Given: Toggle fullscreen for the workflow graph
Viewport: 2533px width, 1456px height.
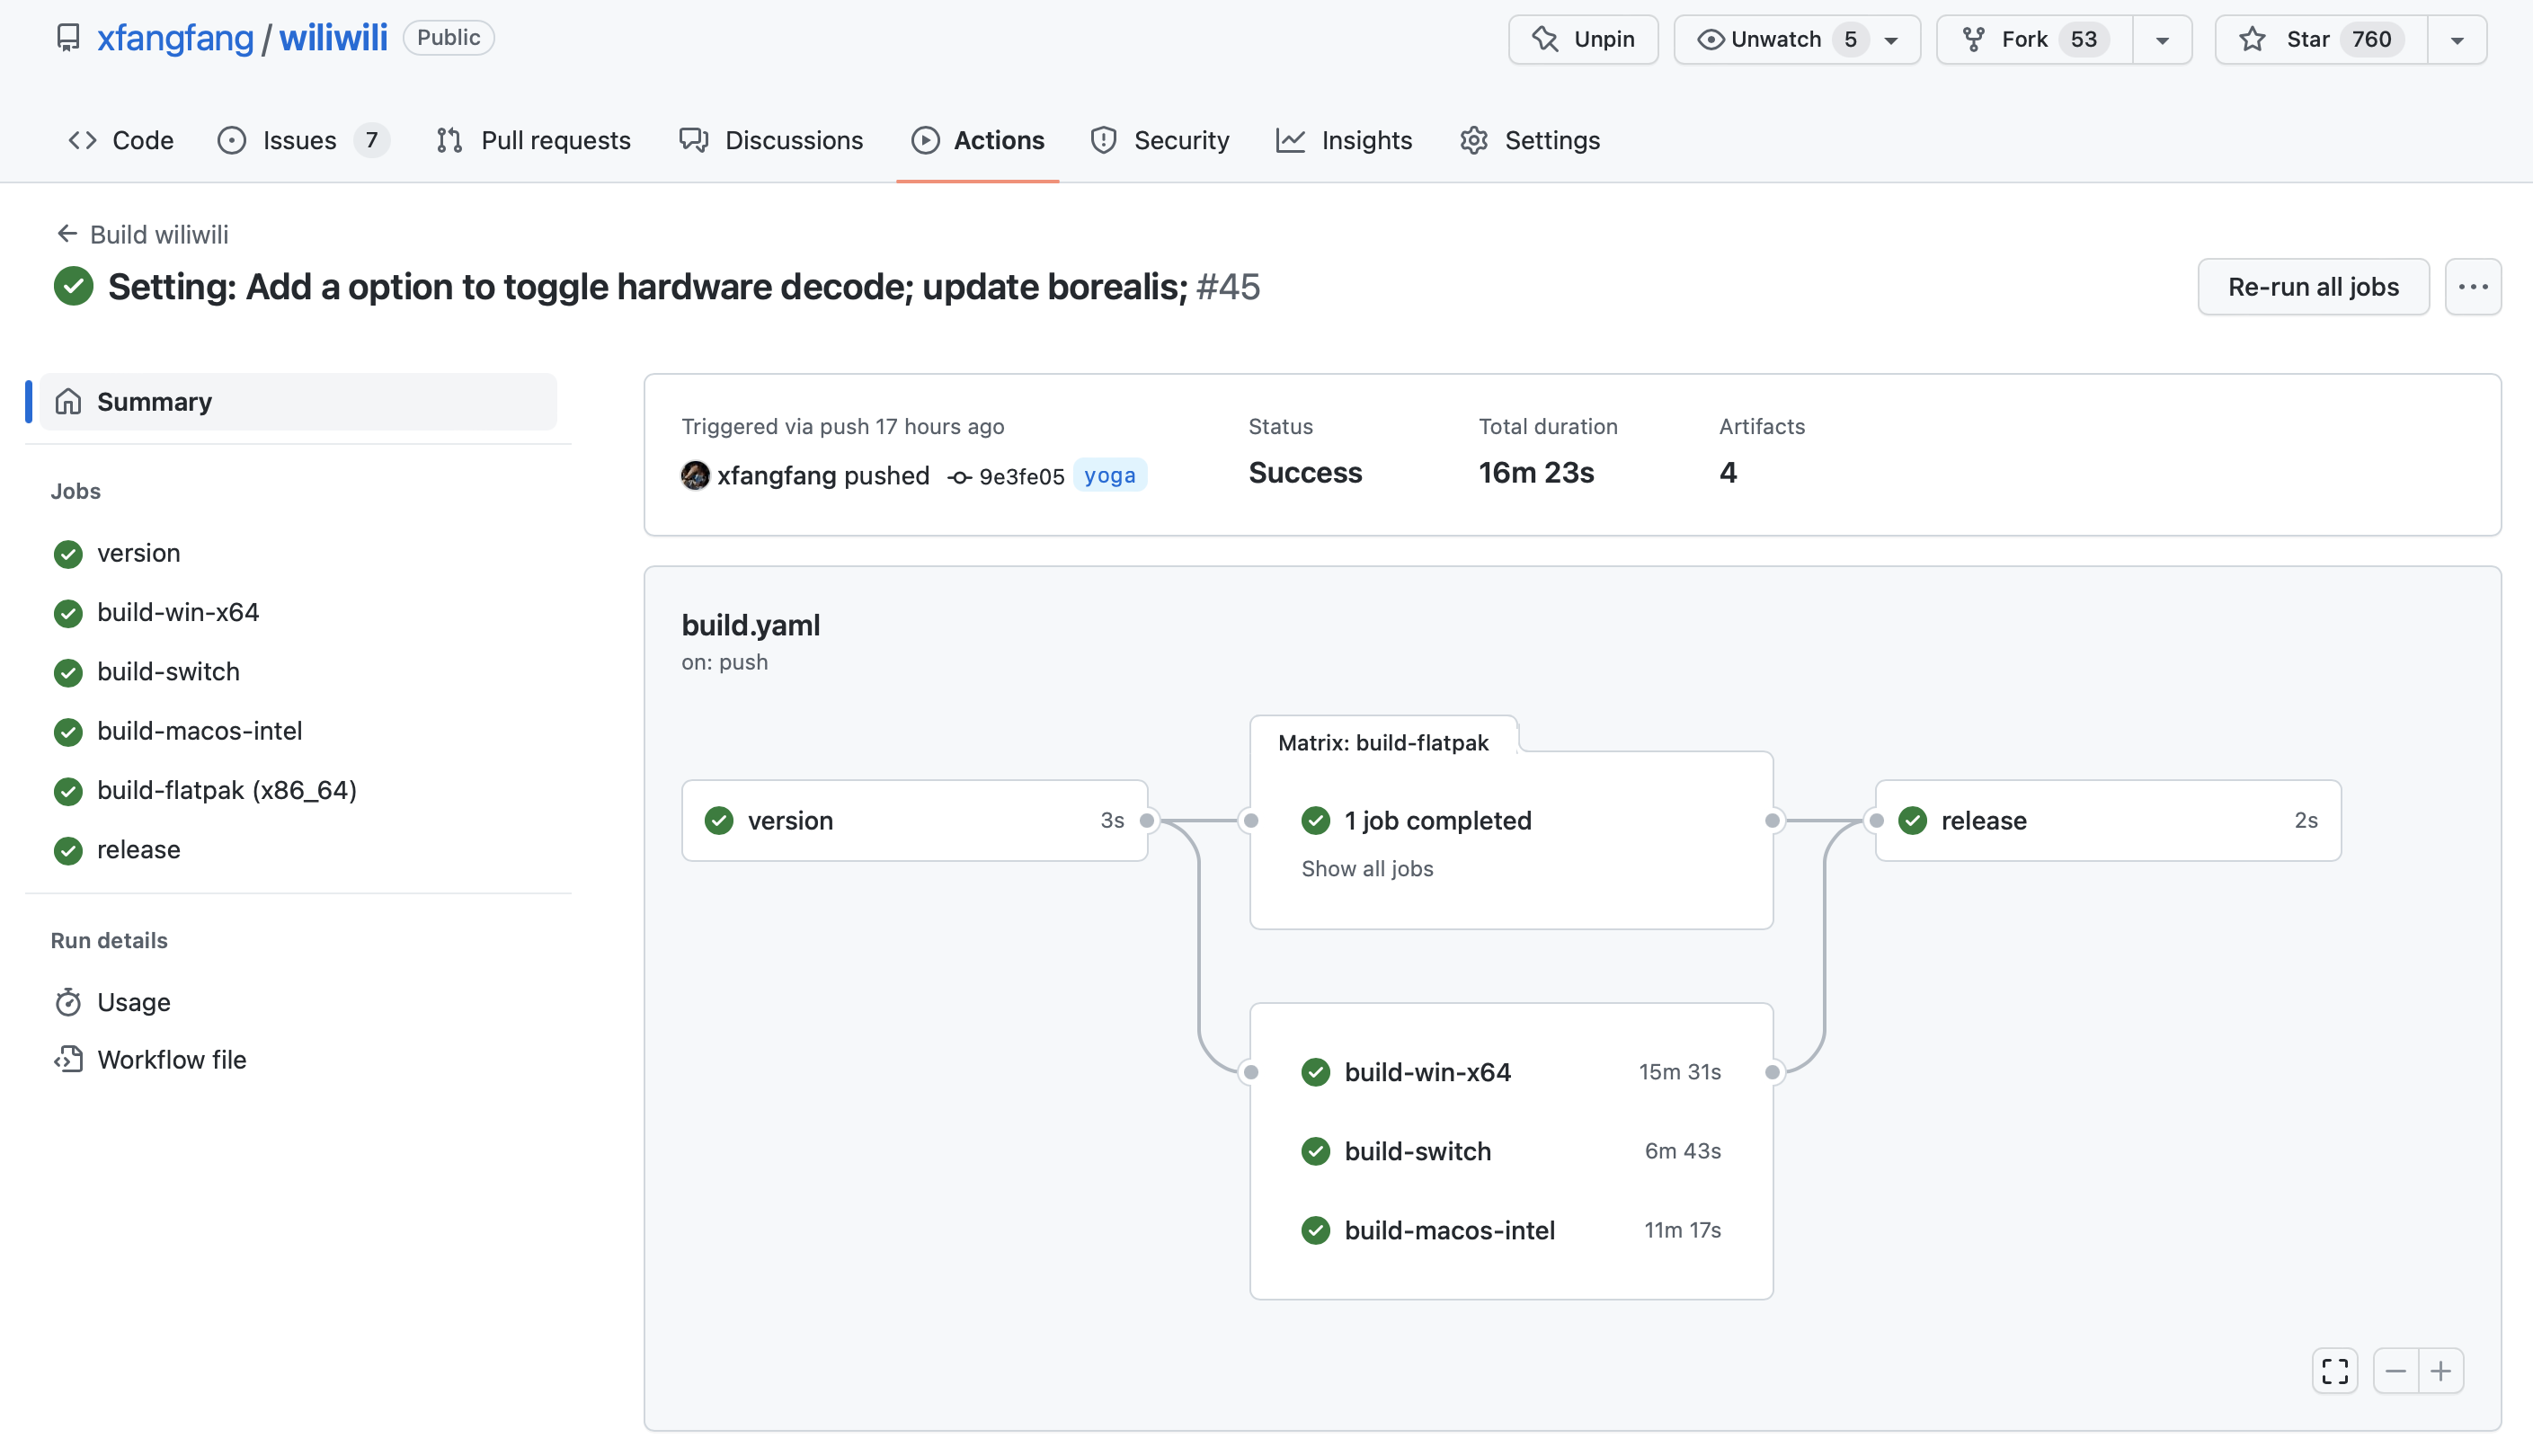Looking at the screenshot, I should click(x=2335, y=1371).
